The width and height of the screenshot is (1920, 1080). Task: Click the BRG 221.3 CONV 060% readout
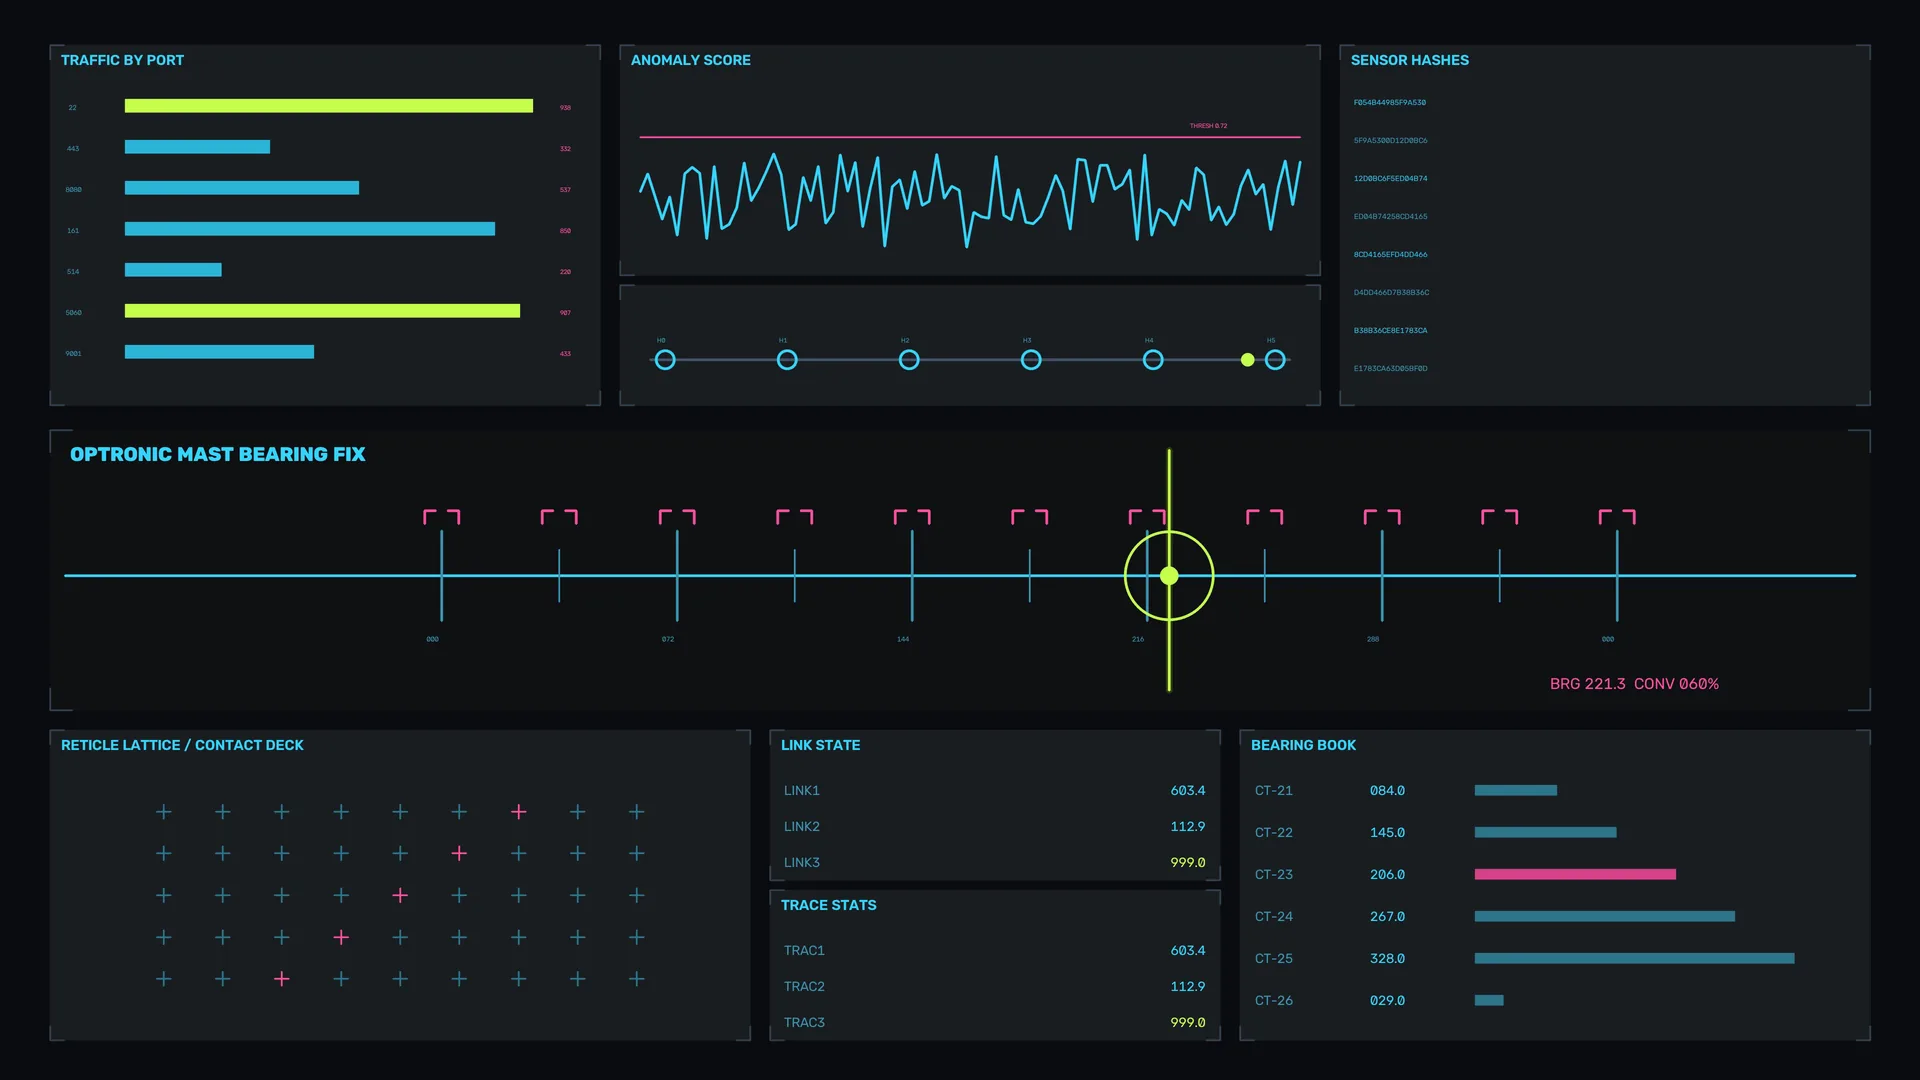click(1634, 684)
